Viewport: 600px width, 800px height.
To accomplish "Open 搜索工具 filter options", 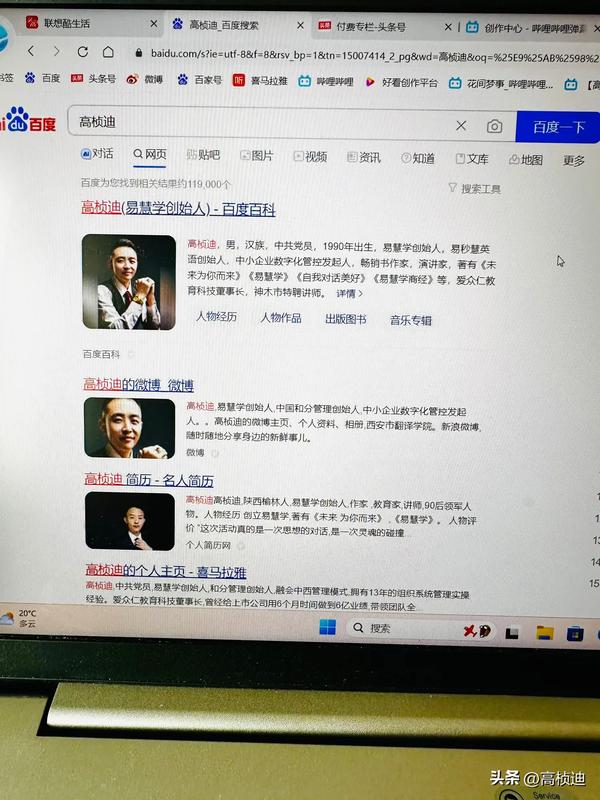I will point(474,189).
